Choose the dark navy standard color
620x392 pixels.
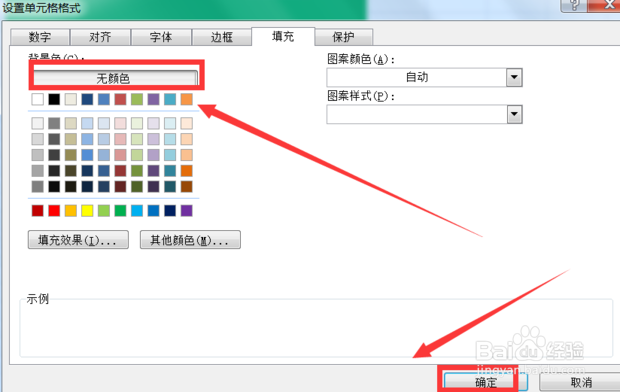tap(170, 210)
